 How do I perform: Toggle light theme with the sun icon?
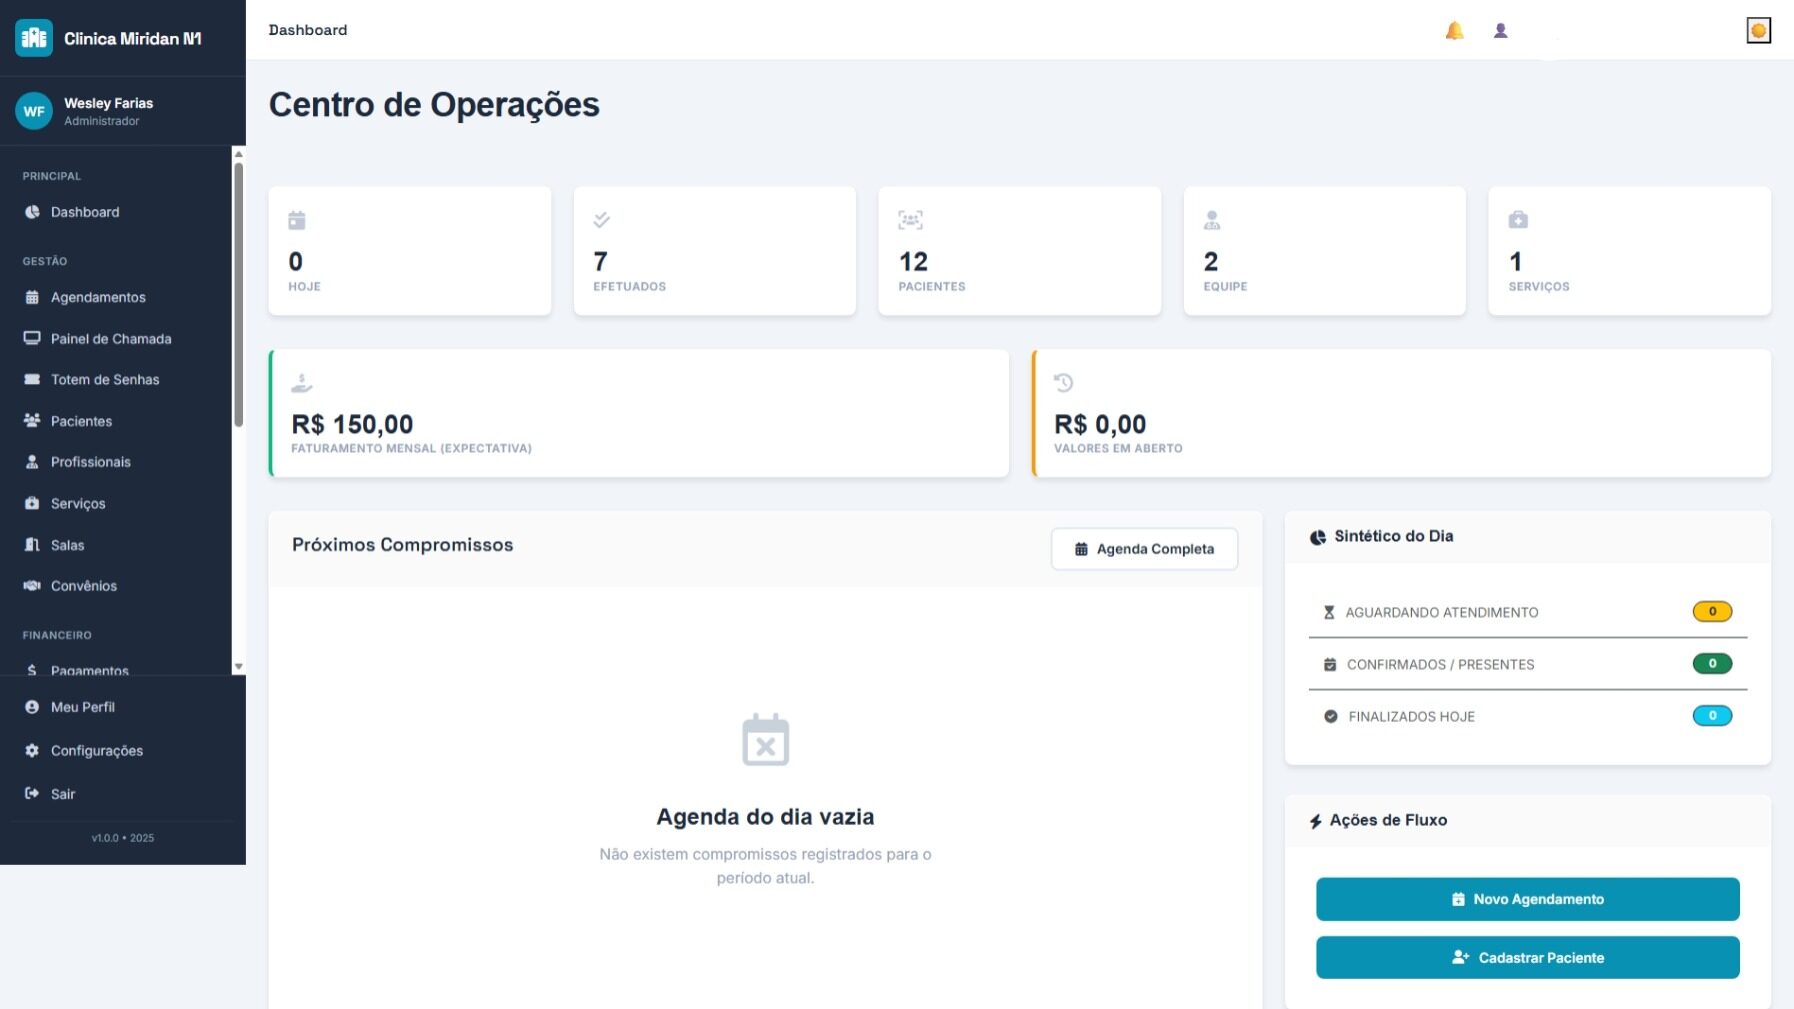click(1758, 31)
